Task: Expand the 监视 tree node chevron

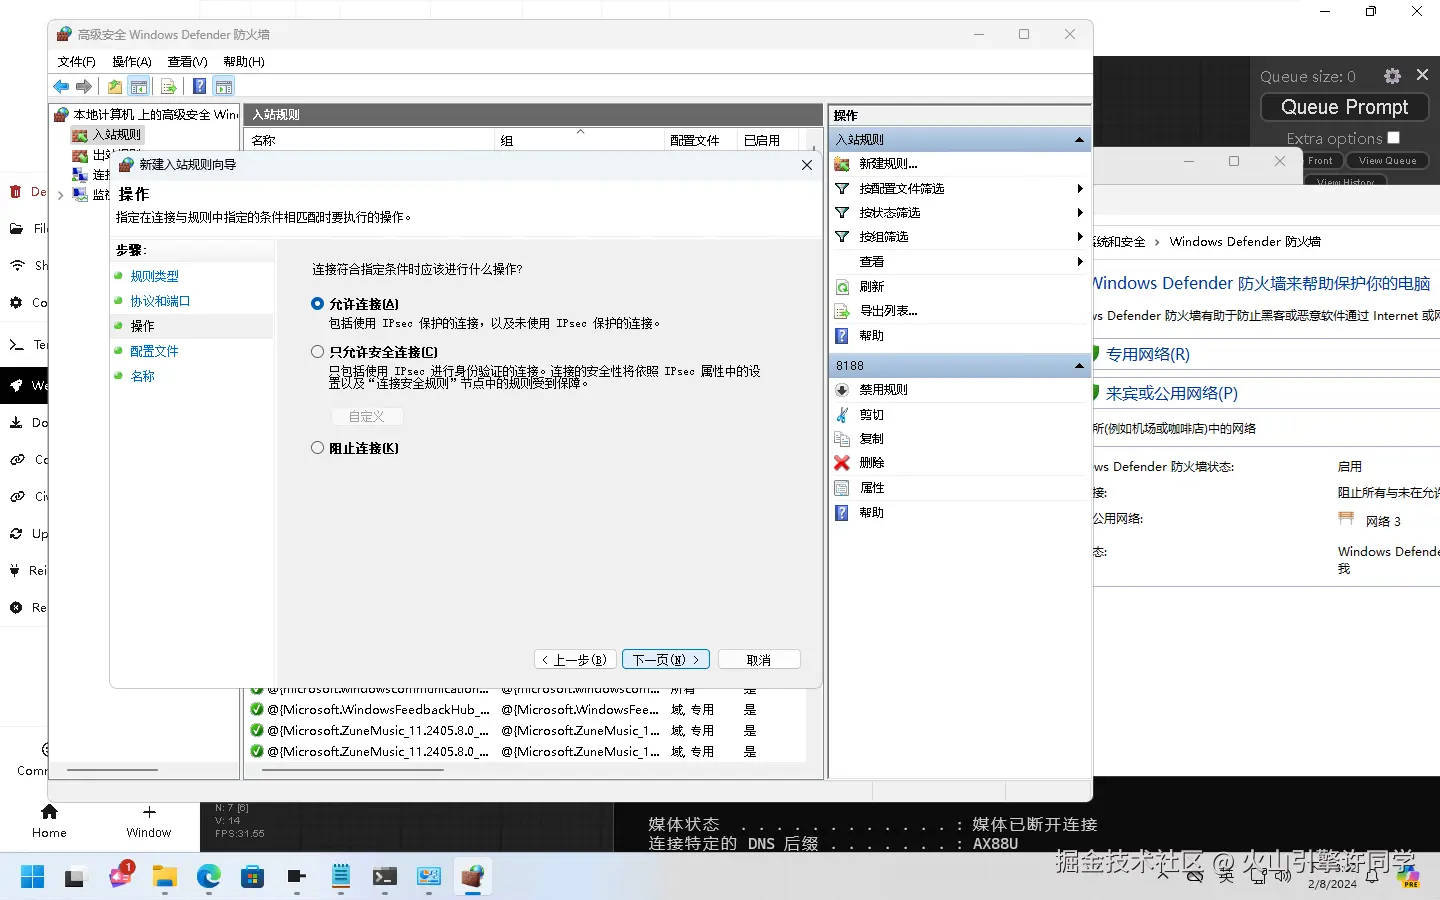Action: (61, 195)
